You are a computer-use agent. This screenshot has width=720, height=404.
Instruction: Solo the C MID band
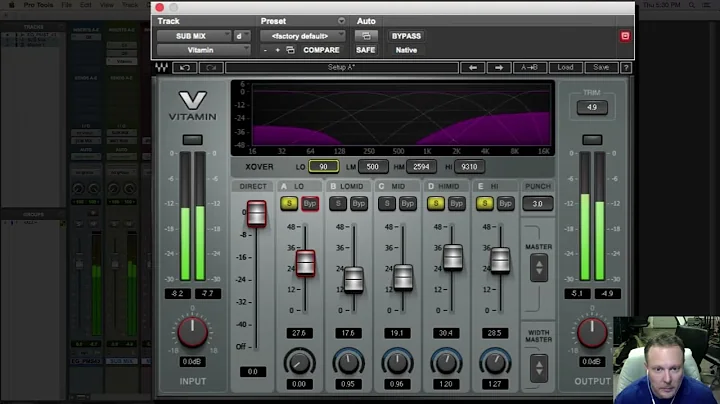387,203
